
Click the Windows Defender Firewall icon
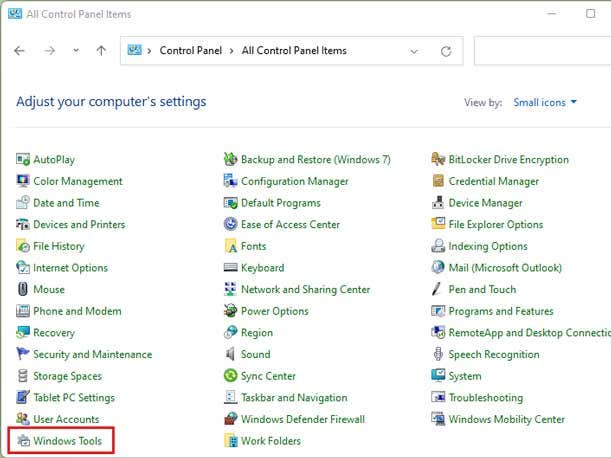pyautogui.click(x=231, y=419)
